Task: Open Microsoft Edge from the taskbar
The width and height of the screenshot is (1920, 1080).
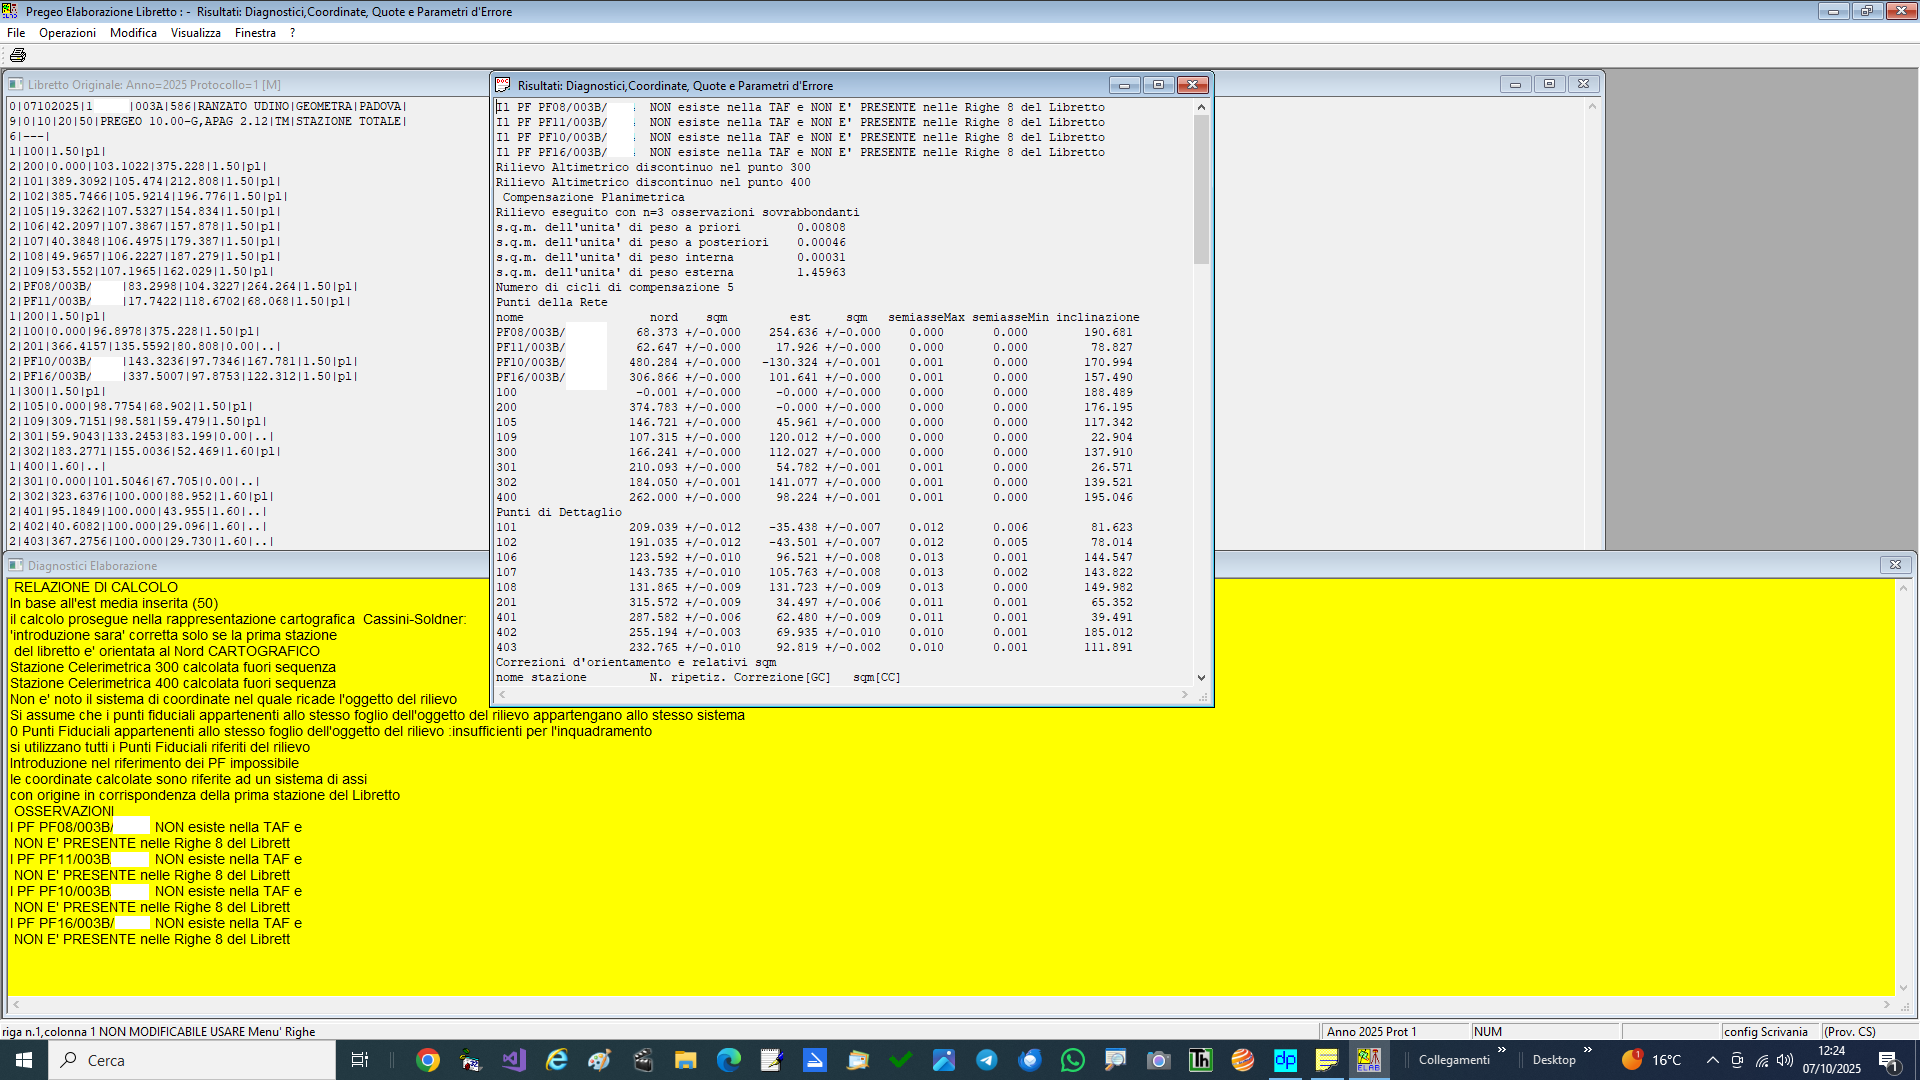Action: click(728, 1060)
